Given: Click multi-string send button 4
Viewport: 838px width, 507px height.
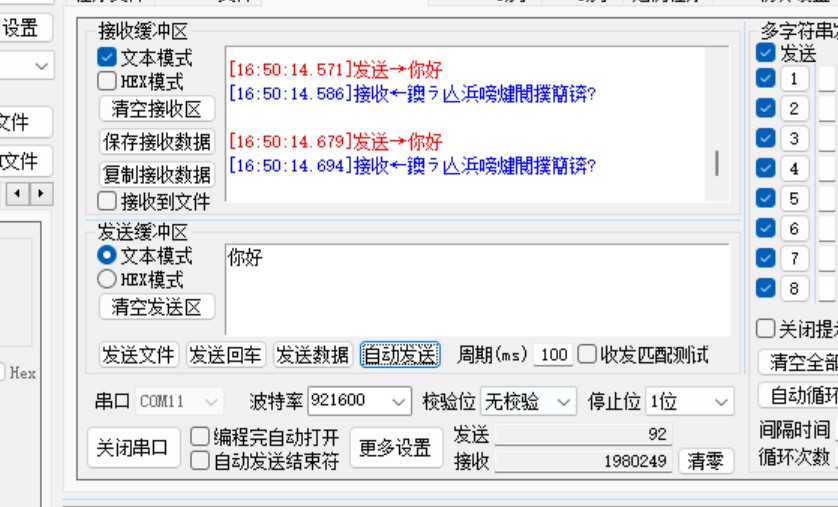Looking at the screenshot, I should click(x=794, y=168).
